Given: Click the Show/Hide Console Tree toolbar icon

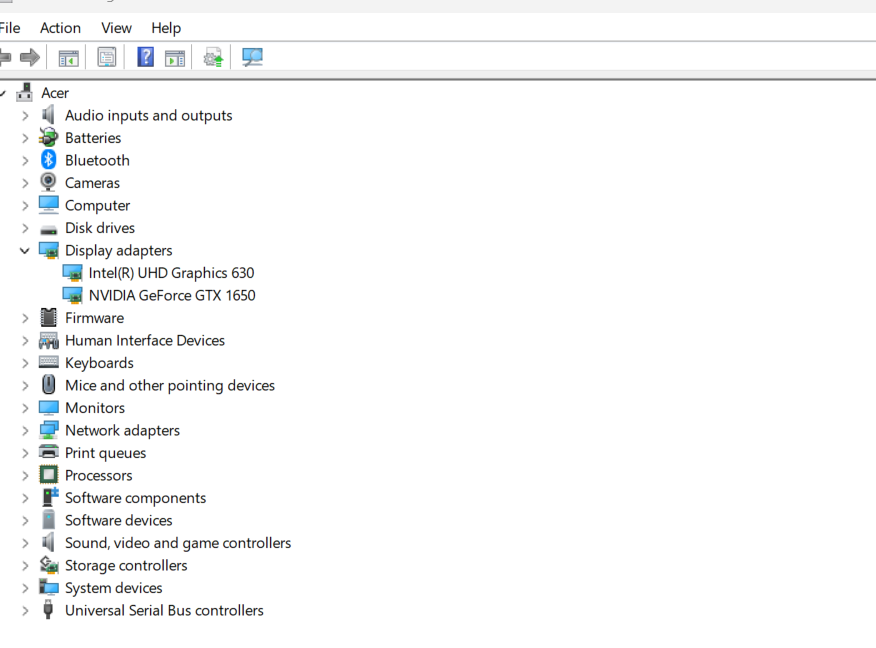Looking at the screenshot, I should (69, 58).
